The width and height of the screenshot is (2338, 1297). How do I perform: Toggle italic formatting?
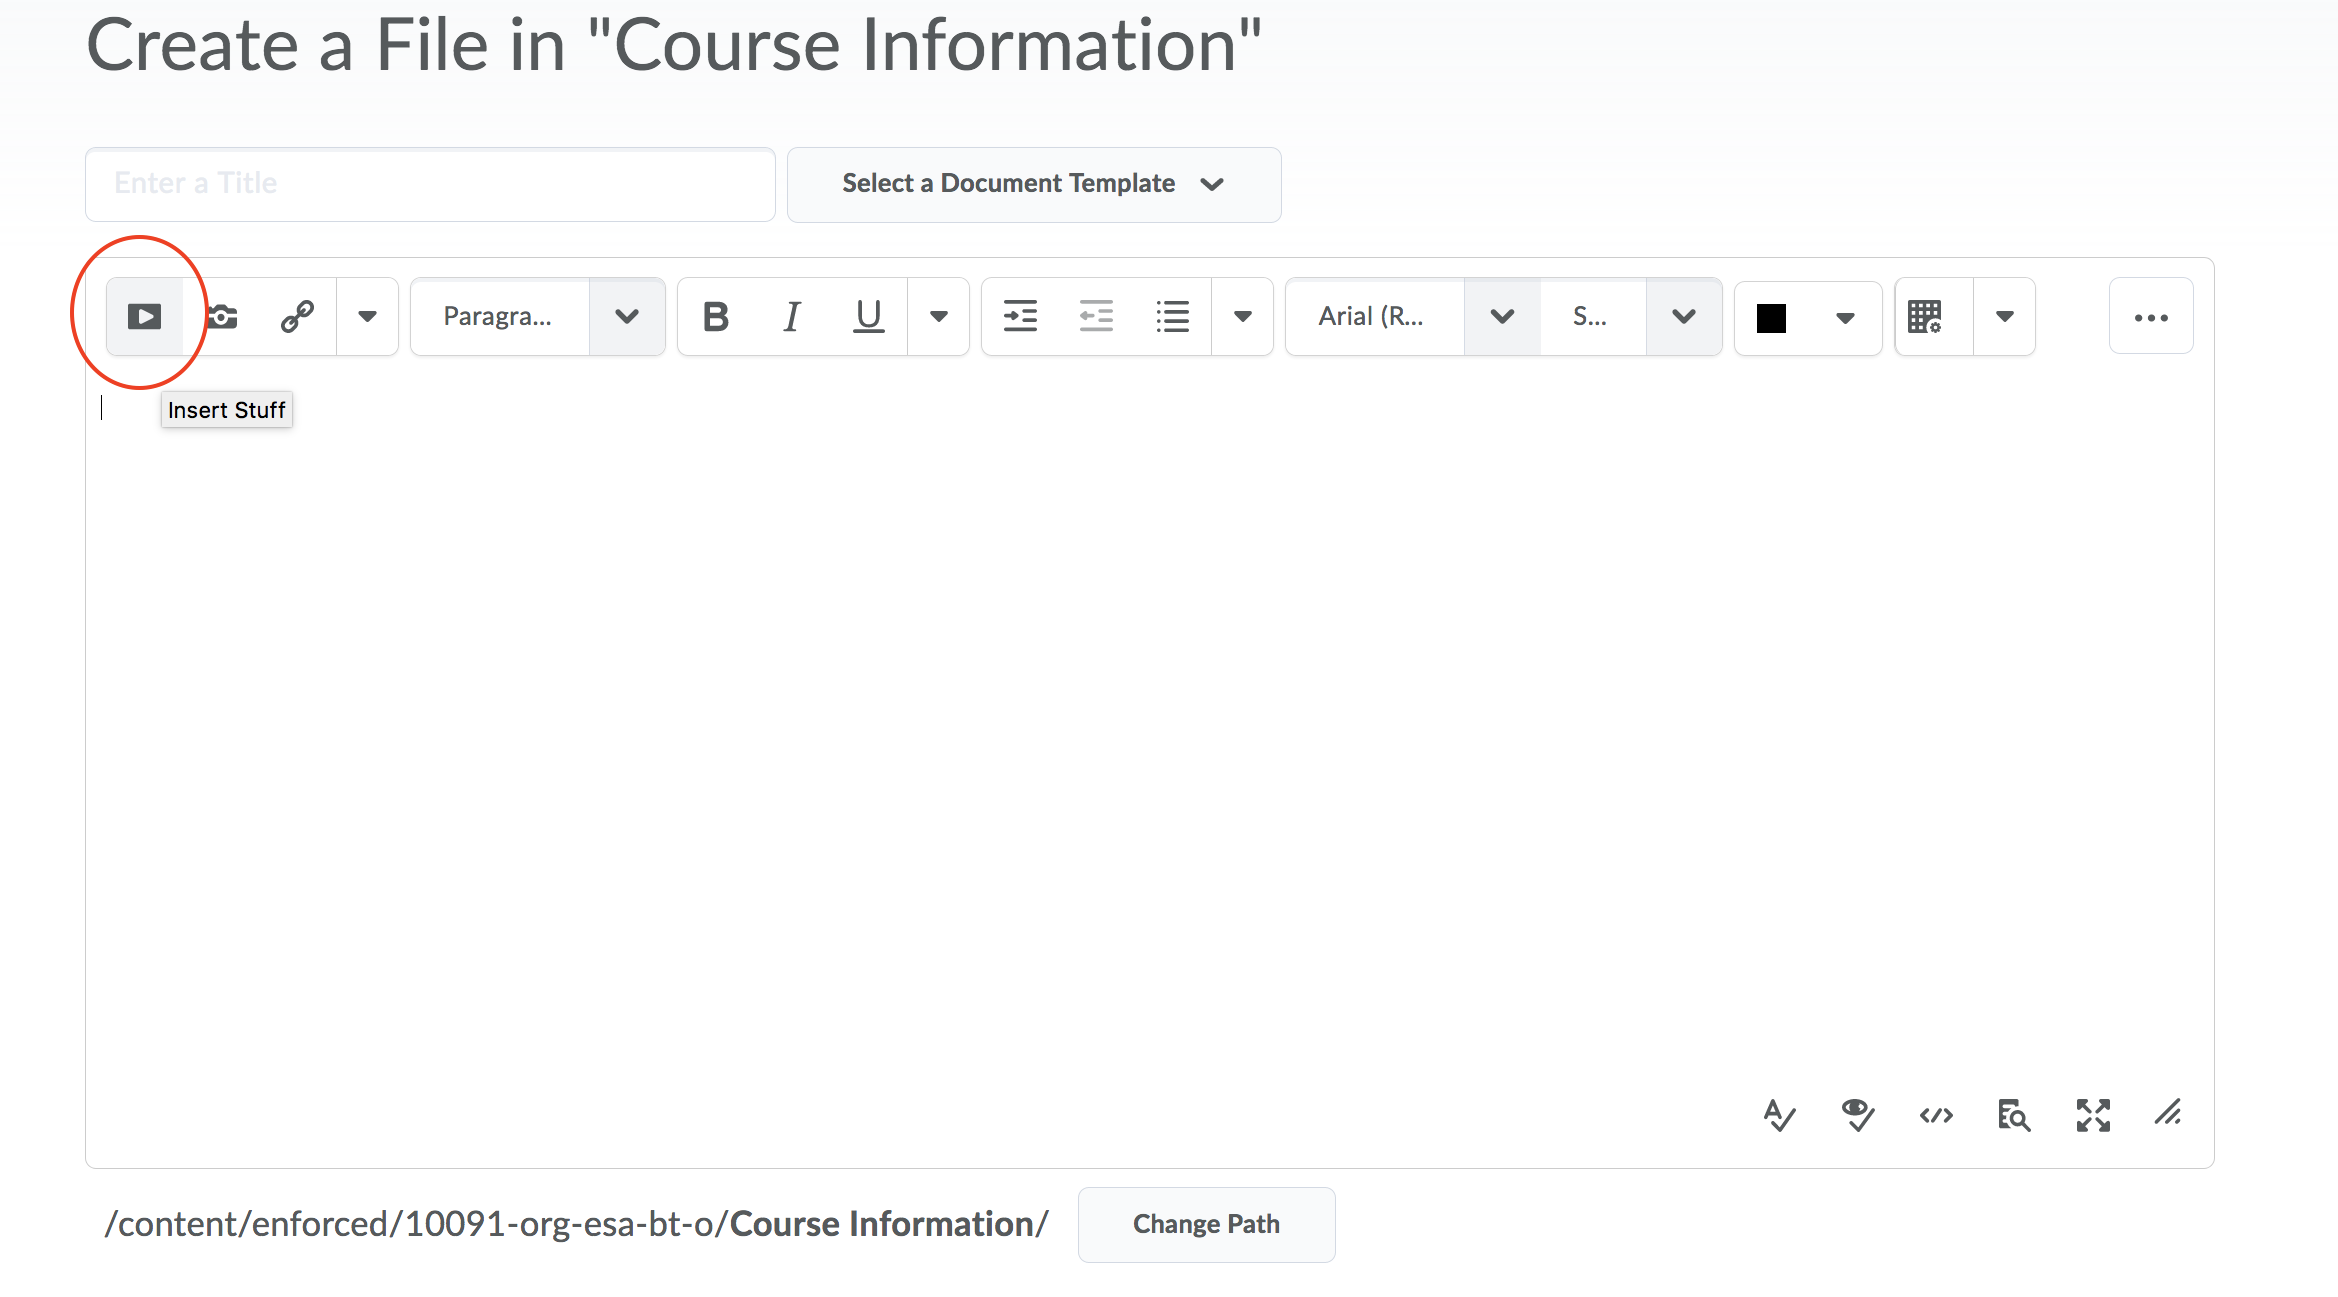point(791,317)
